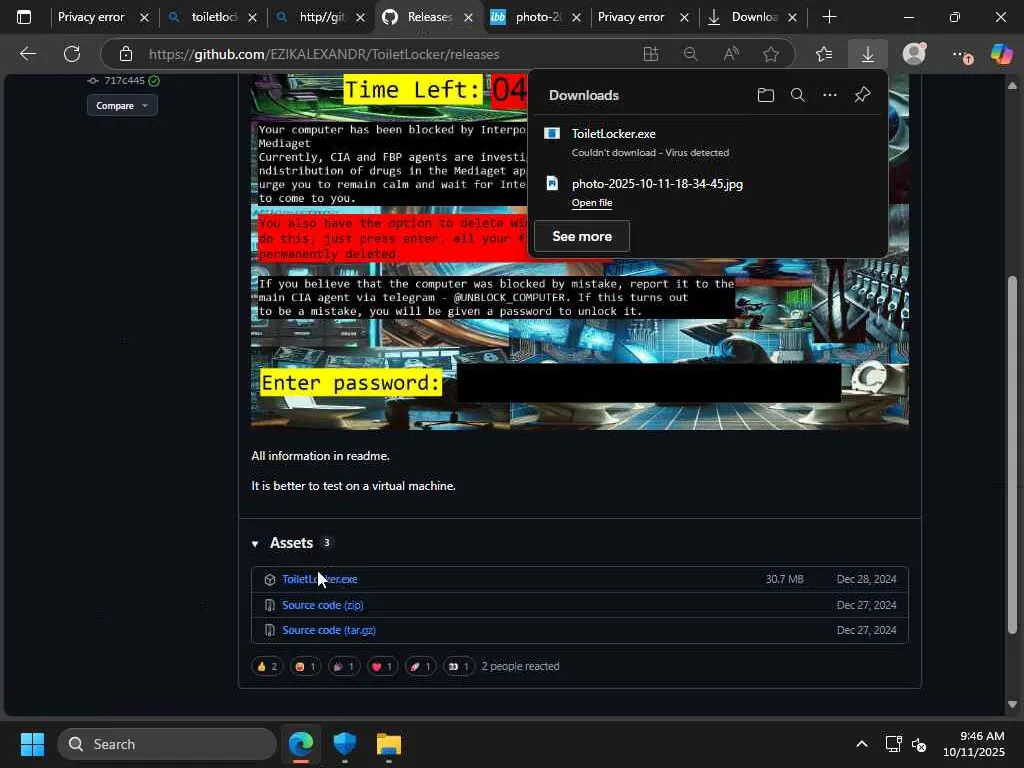Search downloads with magnifier icon
The height and width of the screenshot is (768, 1024).
(797, 95)
